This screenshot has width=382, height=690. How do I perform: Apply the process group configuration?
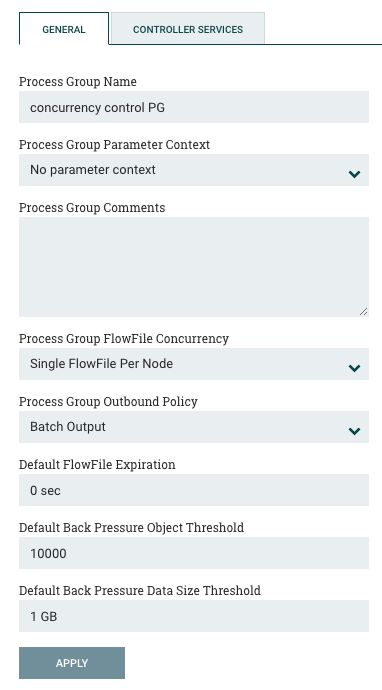click(72, 663)
